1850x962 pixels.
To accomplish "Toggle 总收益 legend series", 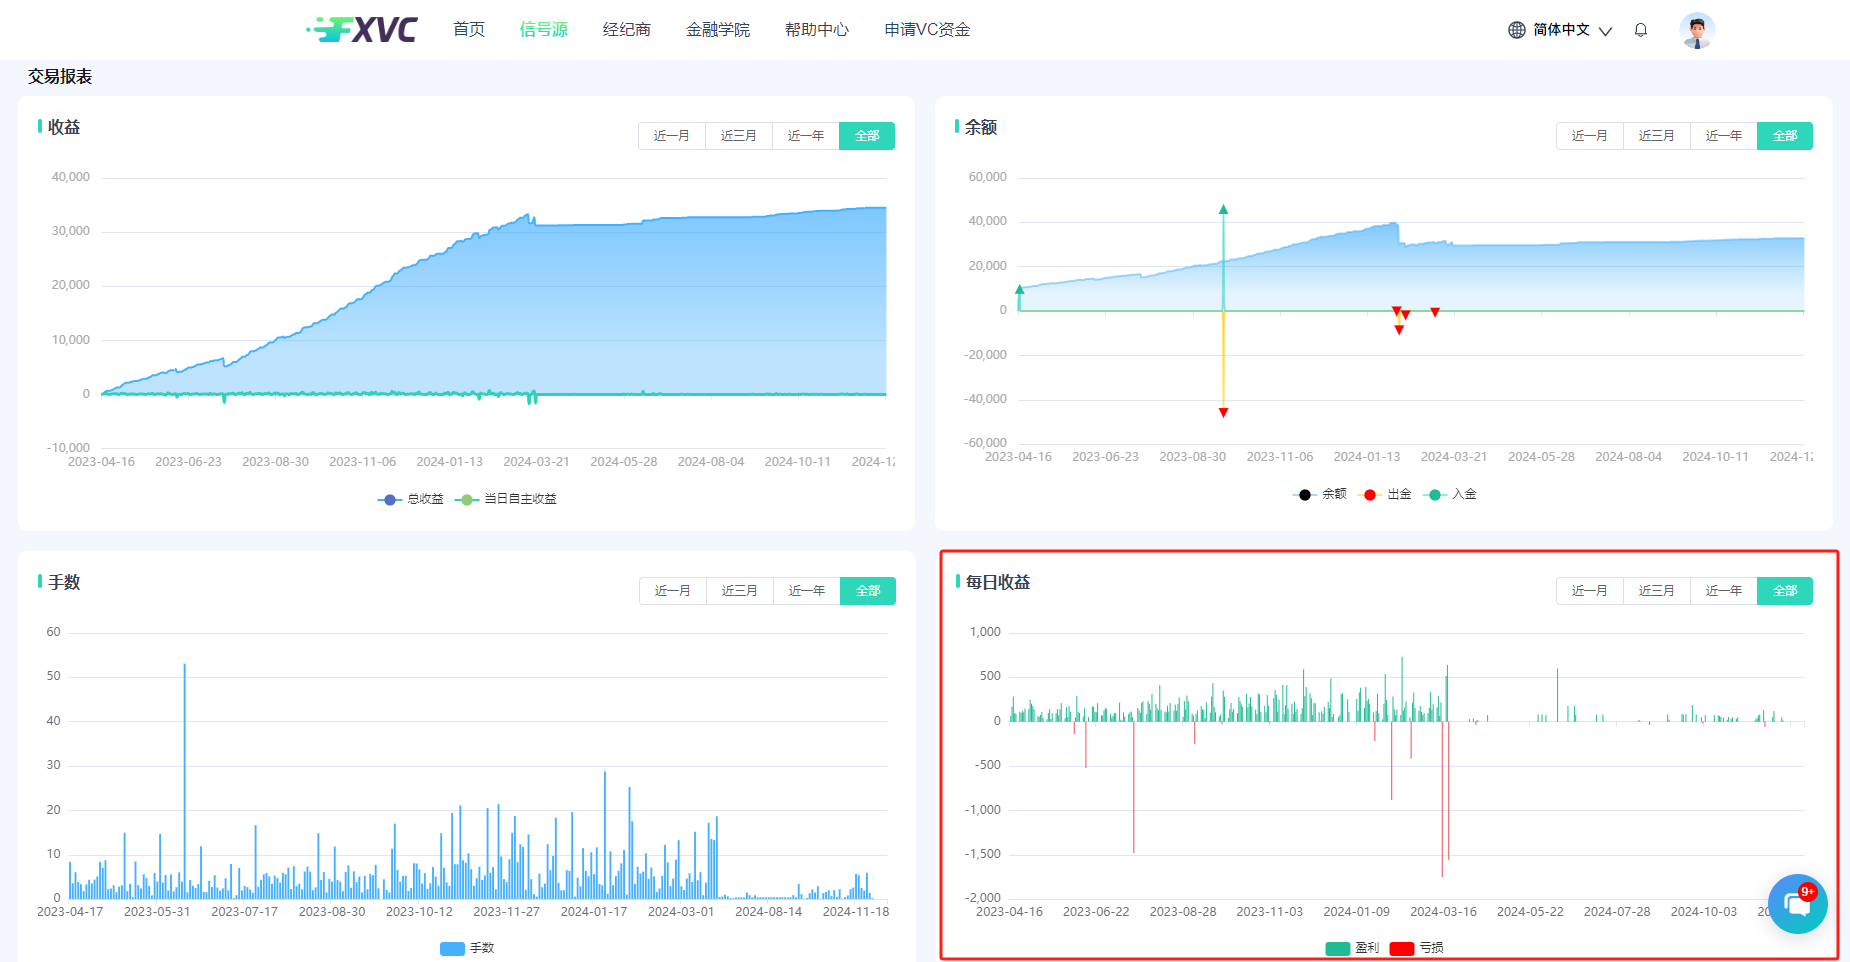I will click(411, 499).
